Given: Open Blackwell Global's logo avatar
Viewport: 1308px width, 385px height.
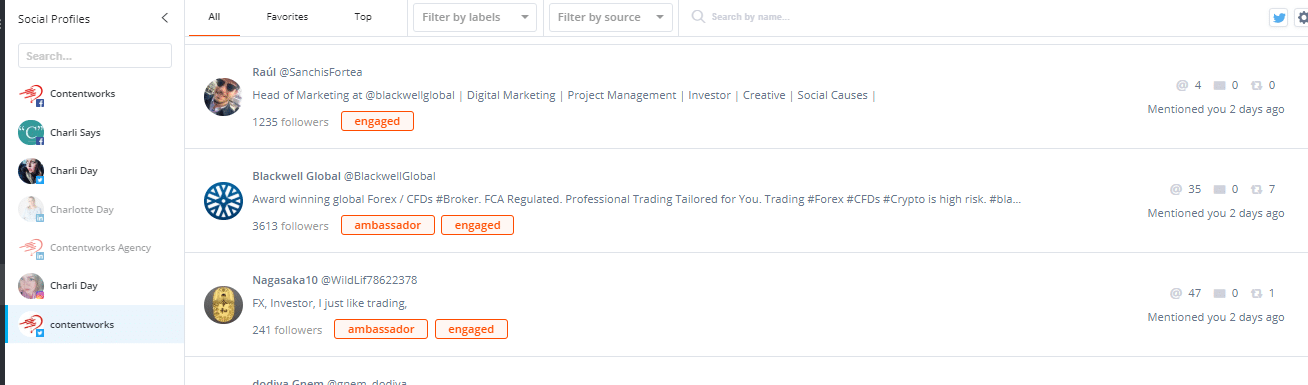Looking at the screenshot, I should coord(223,200).
